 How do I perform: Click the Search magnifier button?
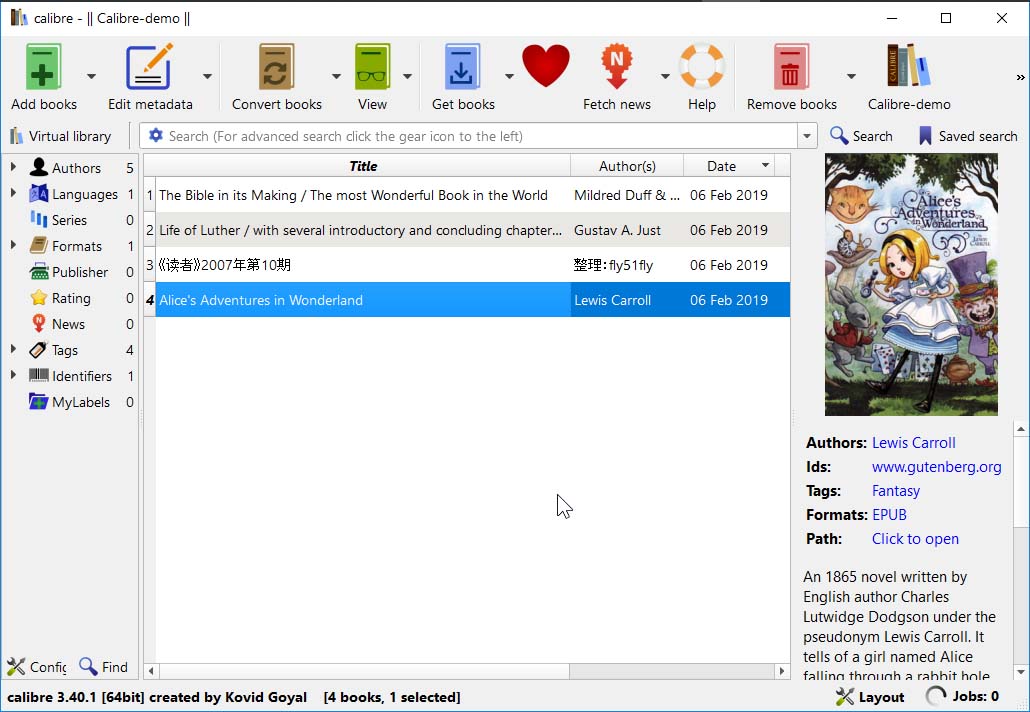[861, 136]
